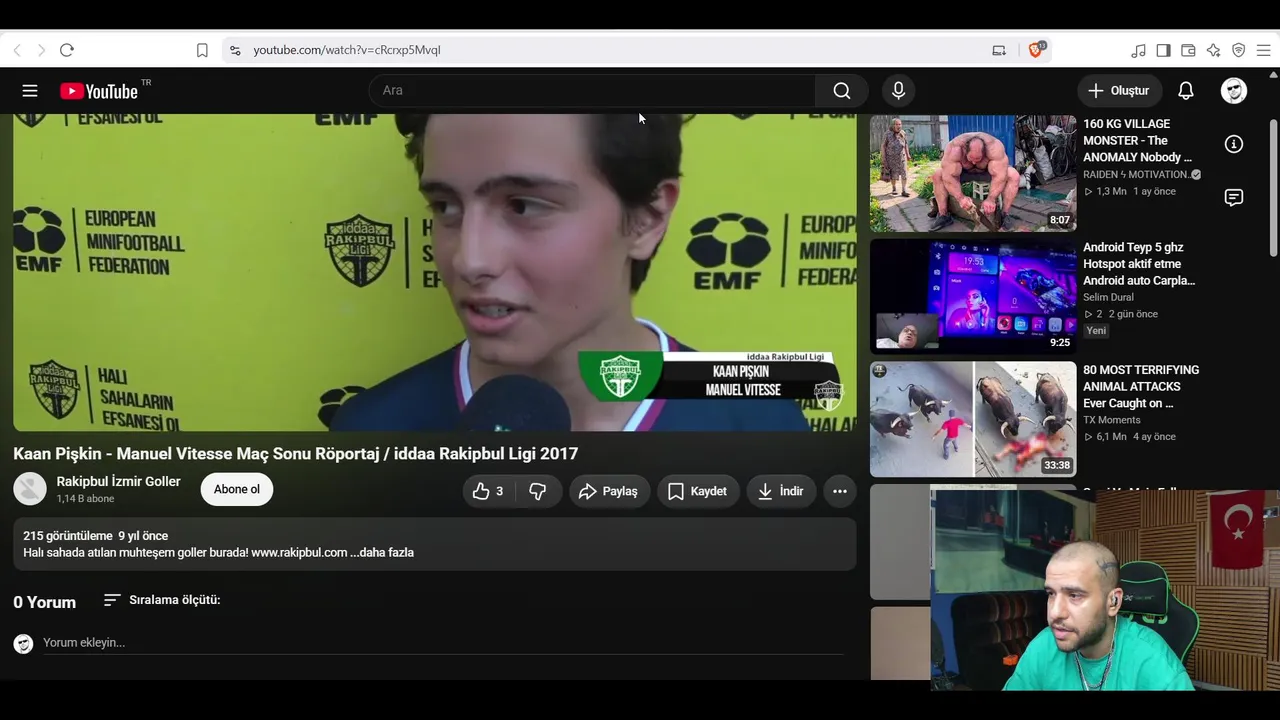Launch the Leo AI sparkle icon
The height and width of the screenshot is (720, 1280).
(1214, 50)
